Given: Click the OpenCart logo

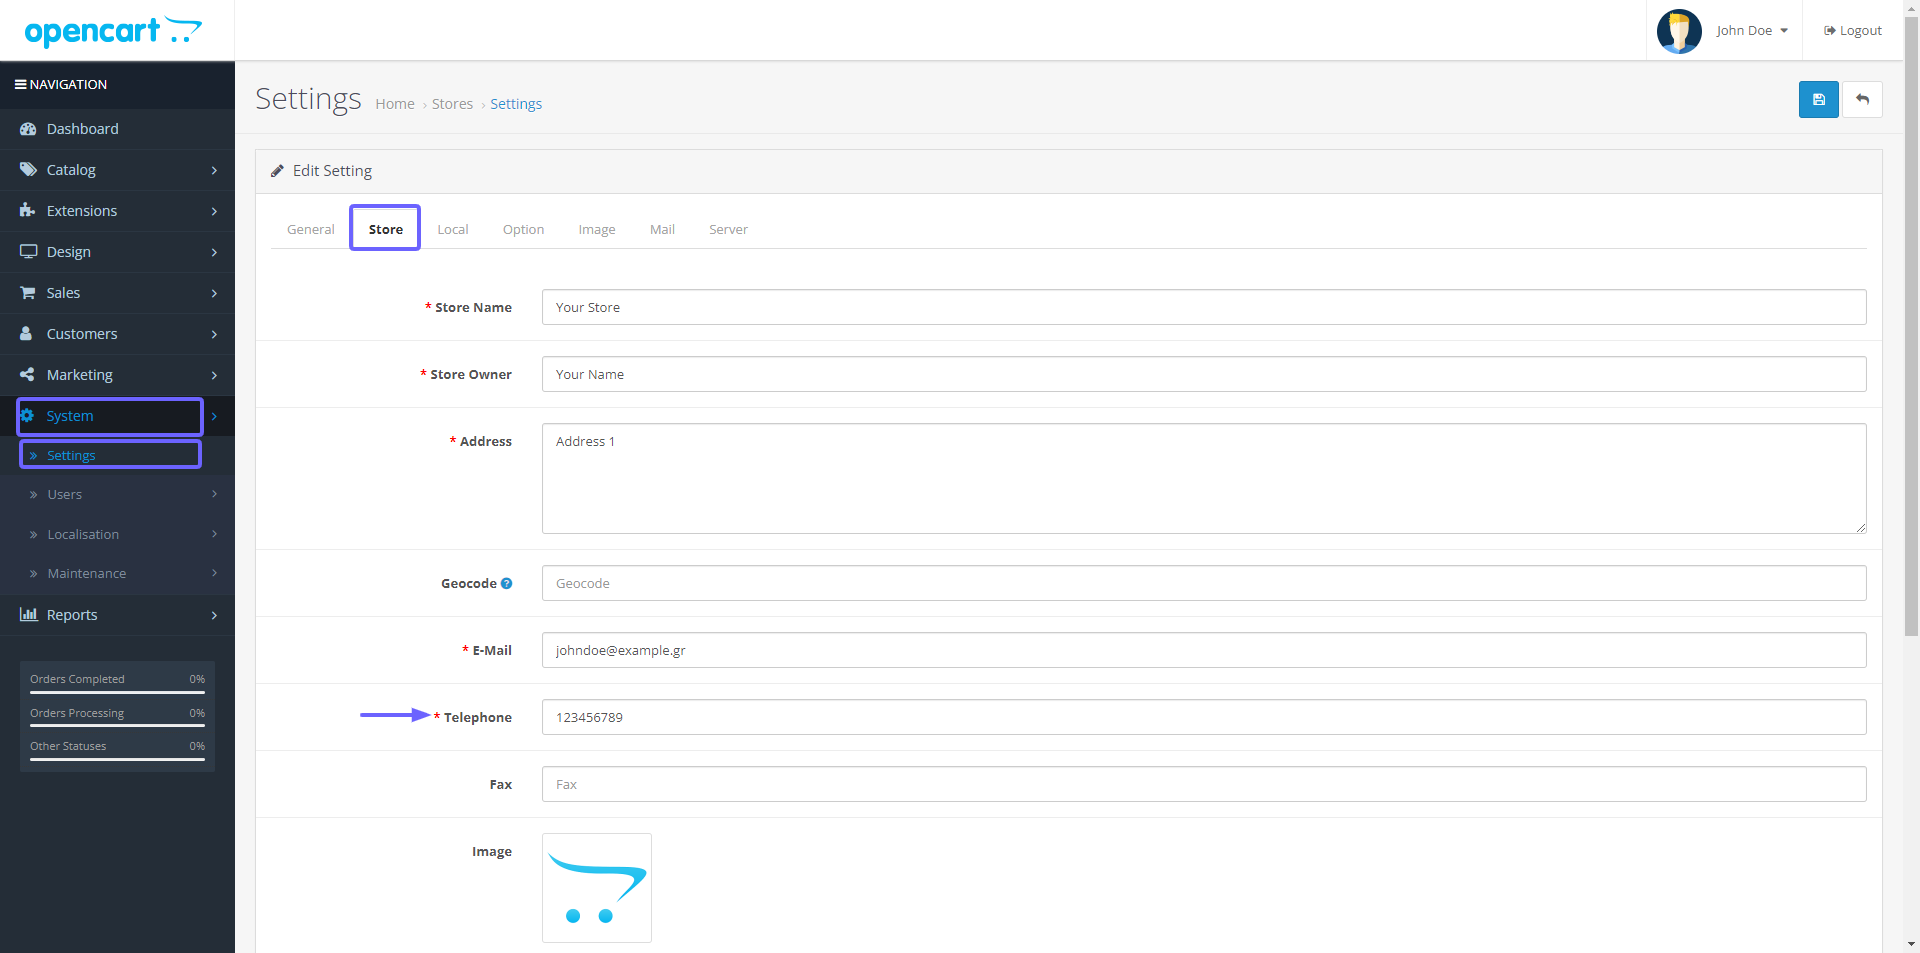Looking at the screenshot, I should click(x=113, y=31).
